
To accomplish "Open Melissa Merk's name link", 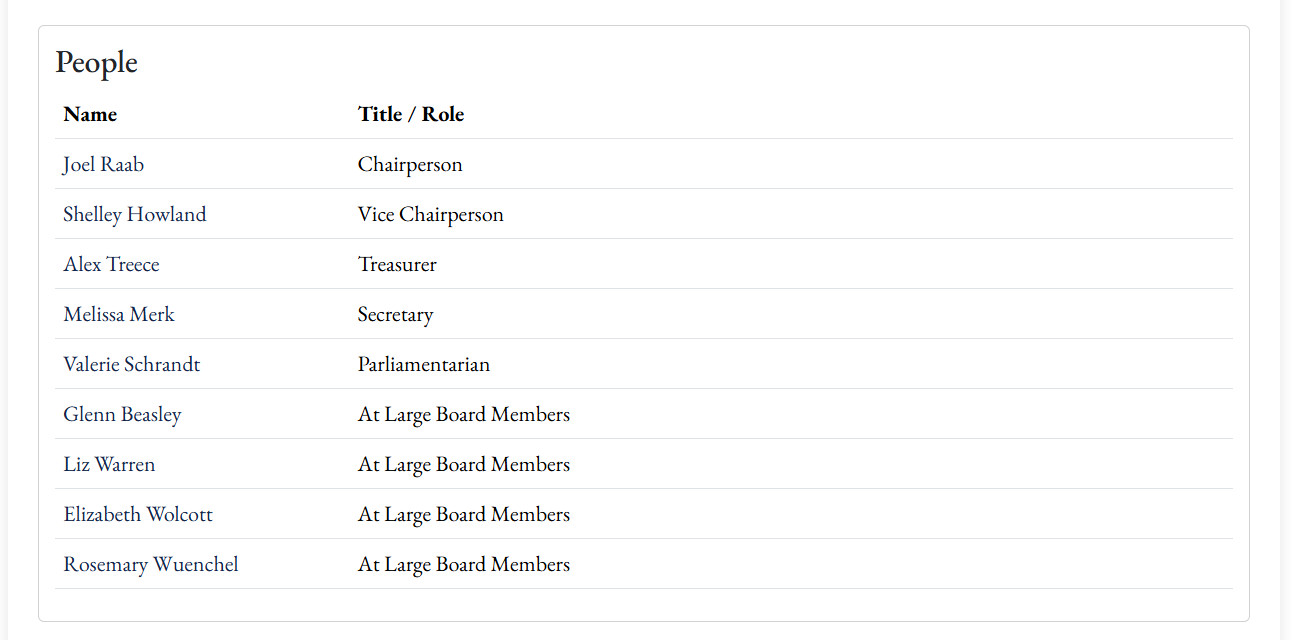I will 119,314.
